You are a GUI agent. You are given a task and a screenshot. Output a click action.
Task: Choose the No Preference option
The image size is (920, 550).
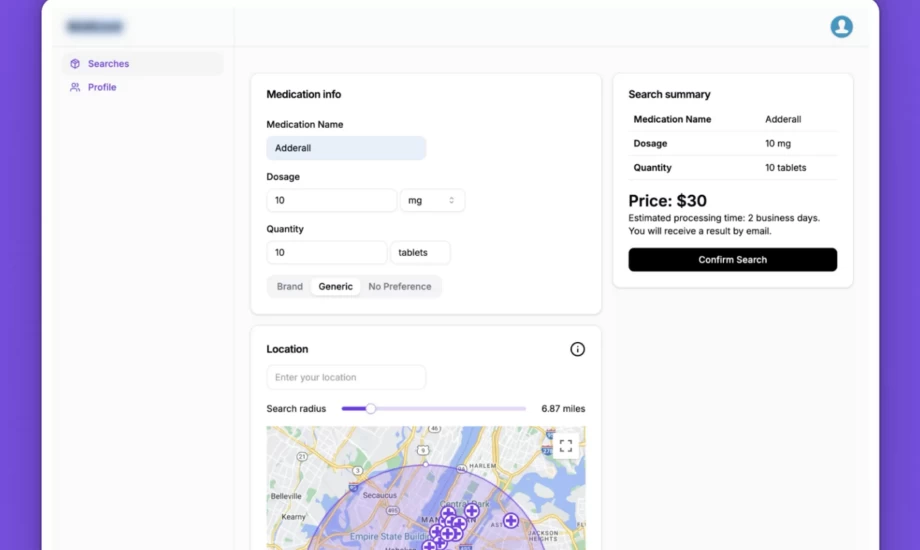400,286
